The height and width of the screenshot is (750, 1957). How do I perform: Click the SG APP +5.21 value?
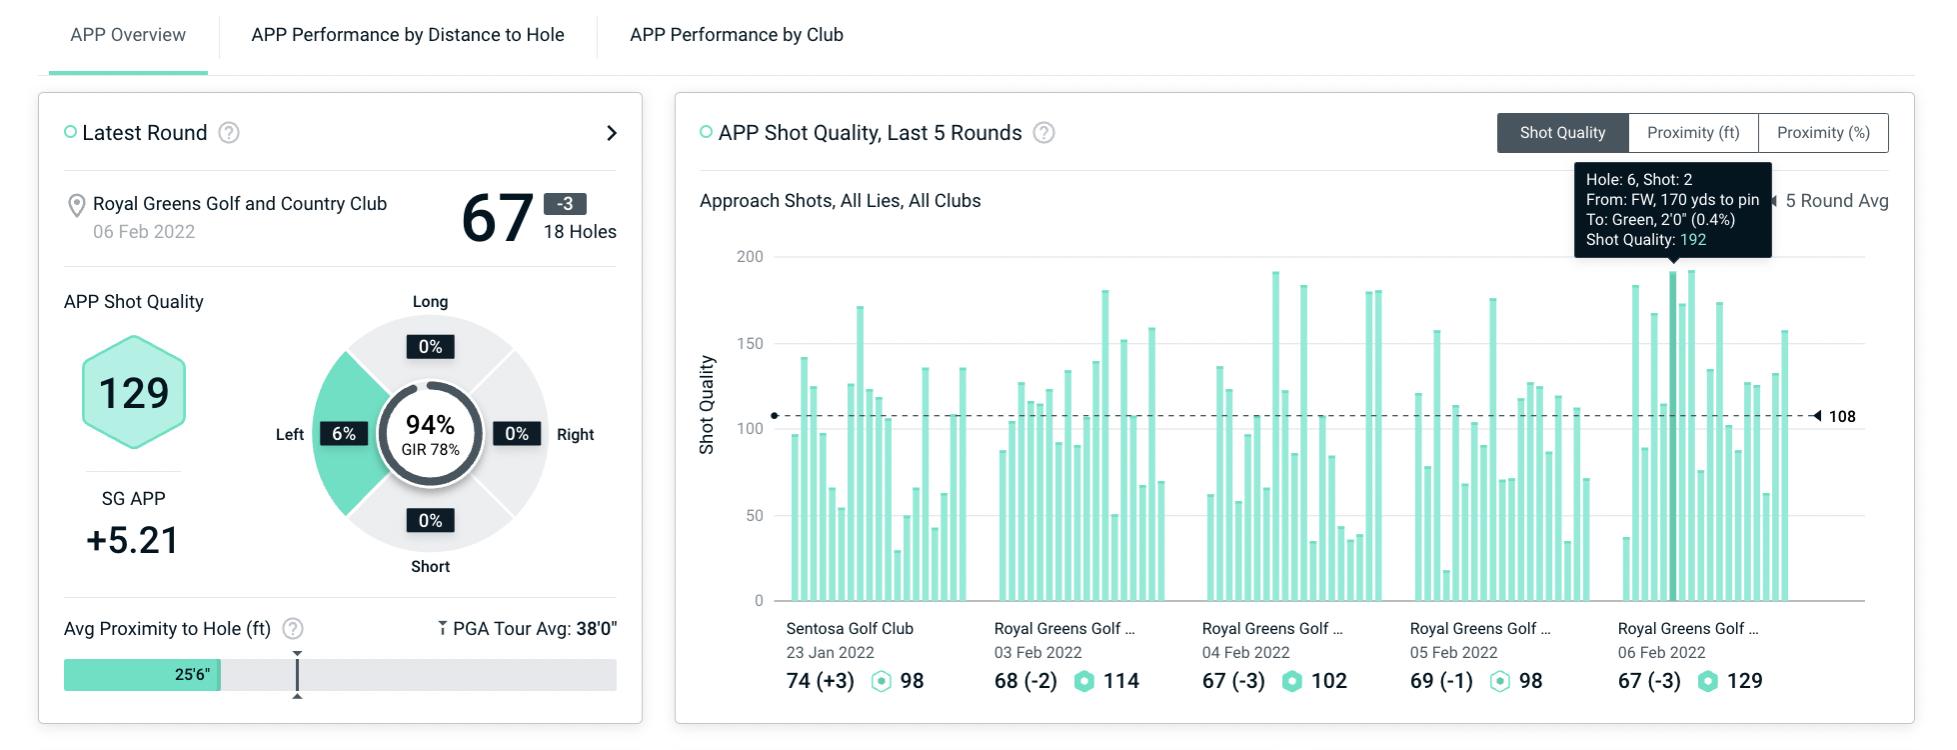(132, 541)
